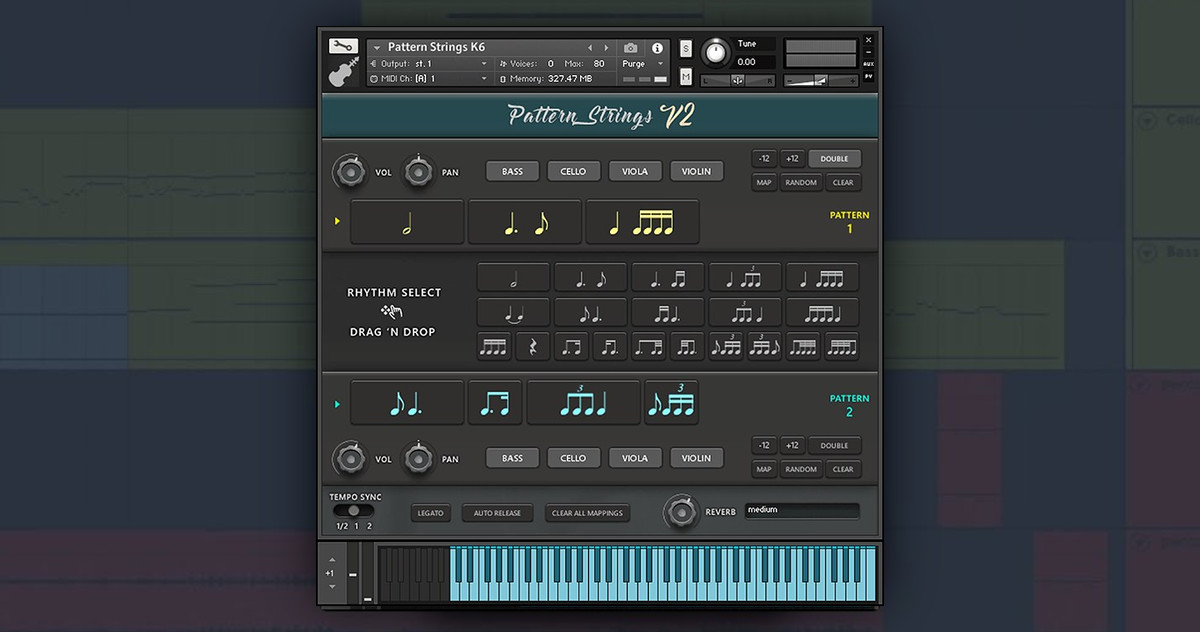Click the yellow play arrow for Pattern 1

click(x=337, y=221)
